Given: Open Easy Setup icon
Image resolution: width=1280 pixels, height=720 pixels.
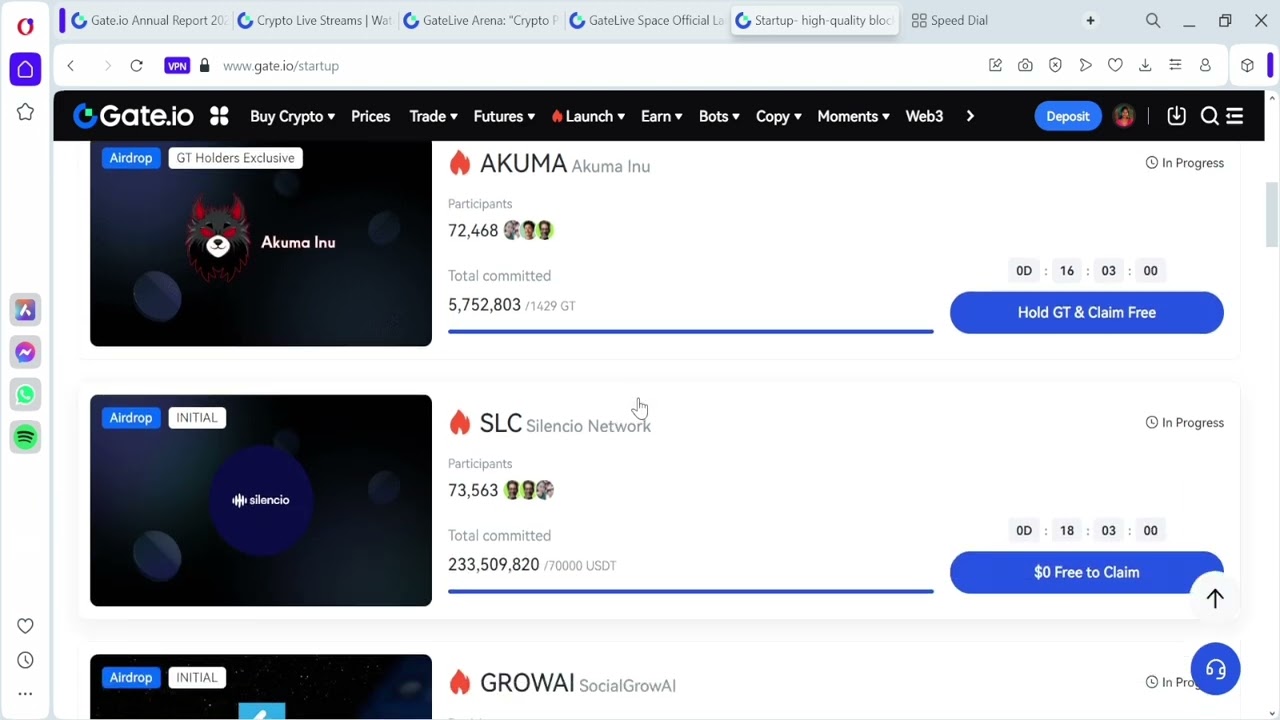Looking at the screenshot, I should [1175, 65].
